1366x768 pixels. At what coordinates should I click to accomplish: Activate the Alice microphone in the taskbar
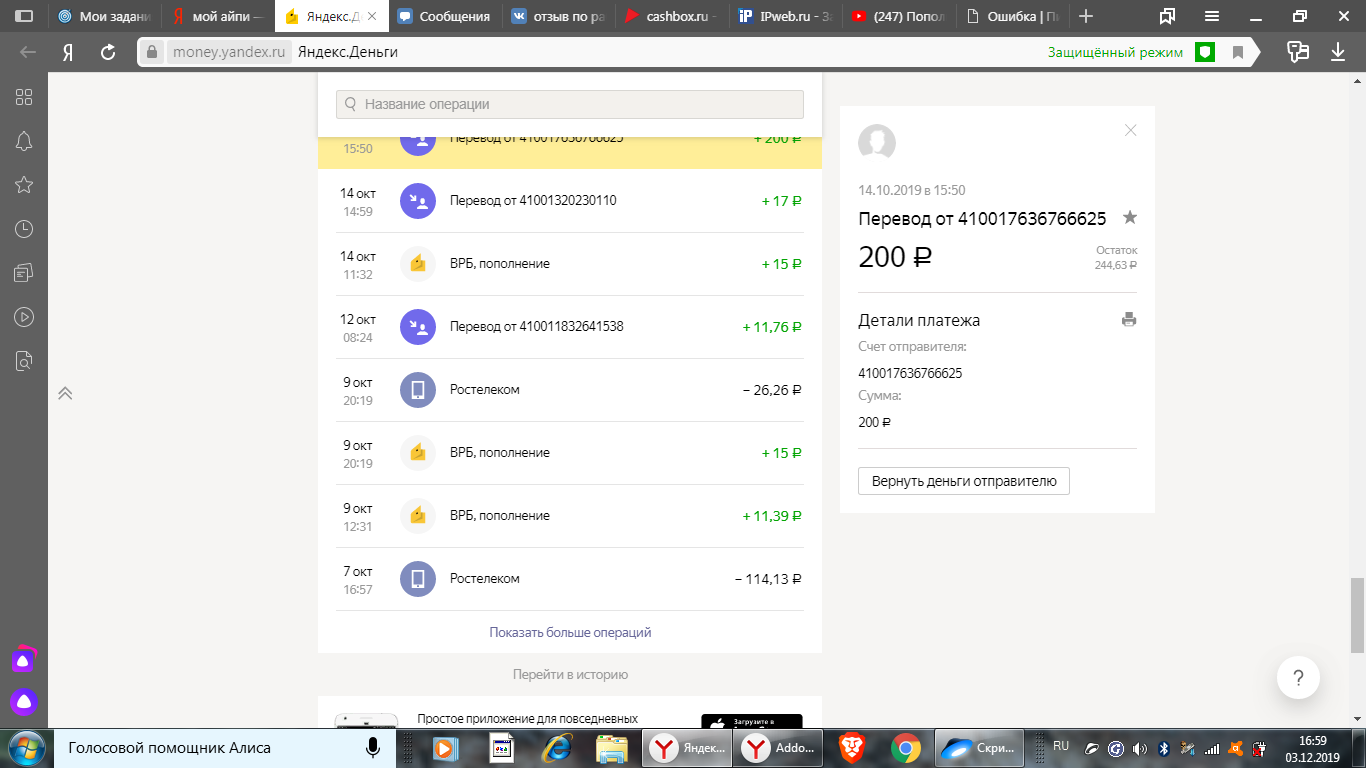point(373,747)
